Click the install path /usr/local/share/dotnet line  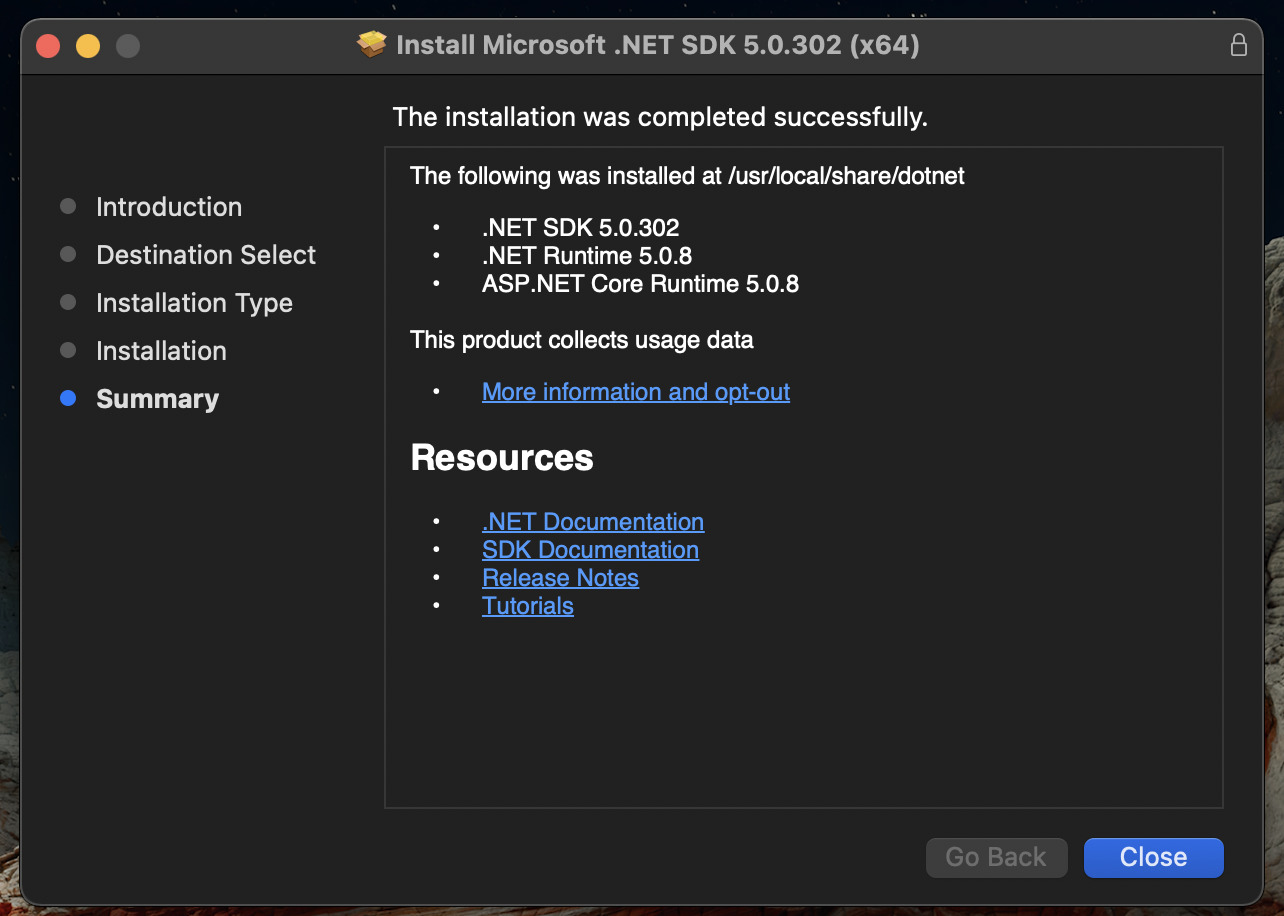pos(688,176)
